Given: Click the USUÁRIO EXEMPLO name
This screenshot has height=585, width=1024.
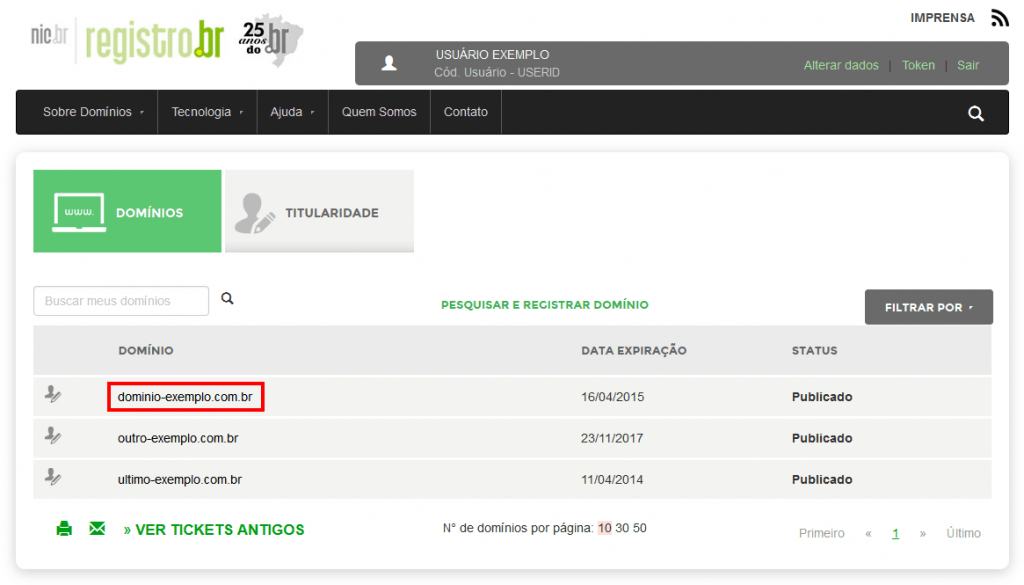Looking at the screenshot, I should point(492,55).
